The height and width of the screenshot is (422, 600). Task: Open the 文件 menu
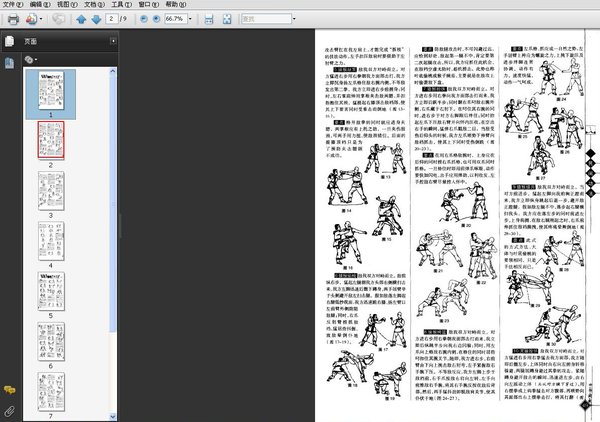click(x=13, y=5)
